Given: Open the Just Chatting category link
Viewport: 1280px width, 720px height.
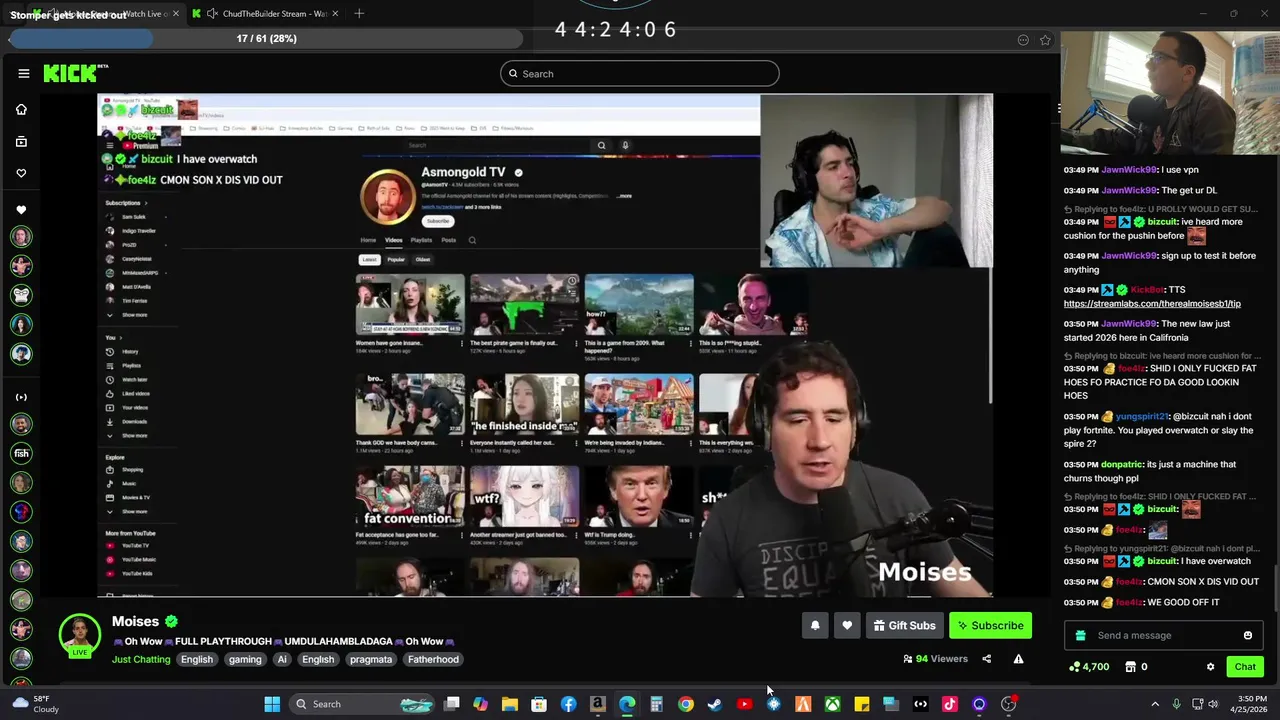Looking at the screenshot, I should point(141,659).
